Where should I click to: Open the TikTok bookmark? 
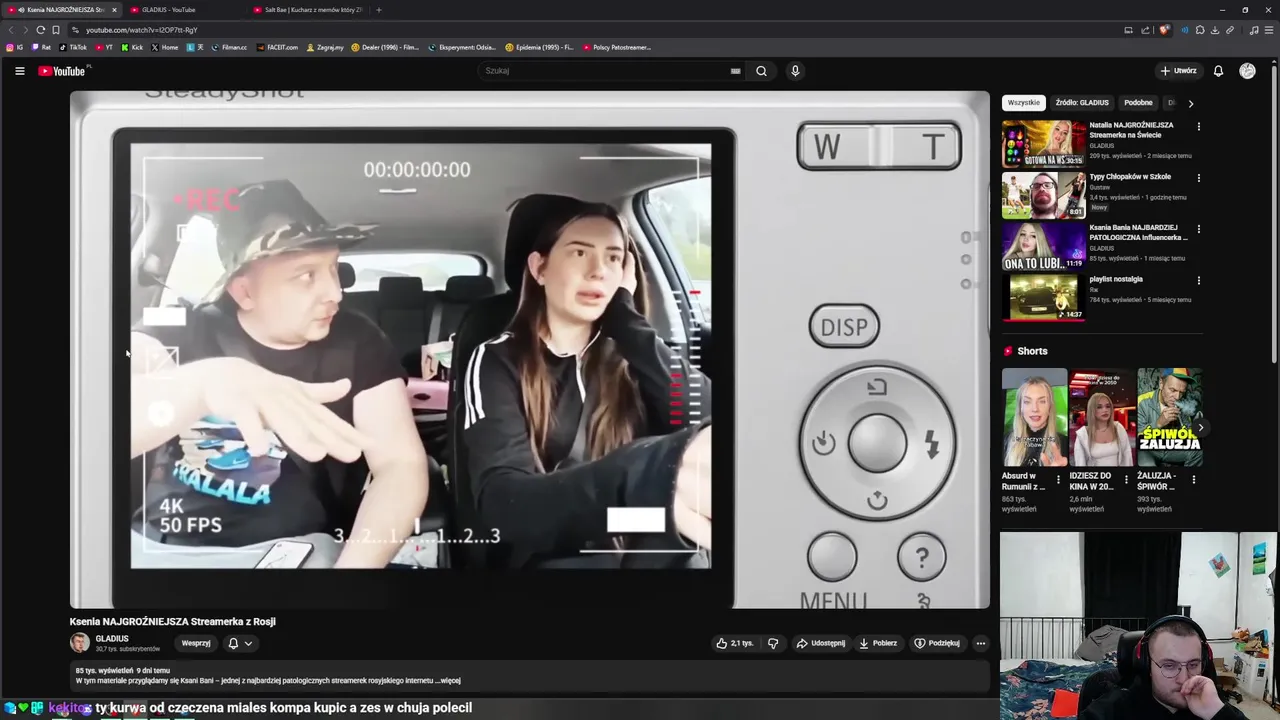[73, 47]
